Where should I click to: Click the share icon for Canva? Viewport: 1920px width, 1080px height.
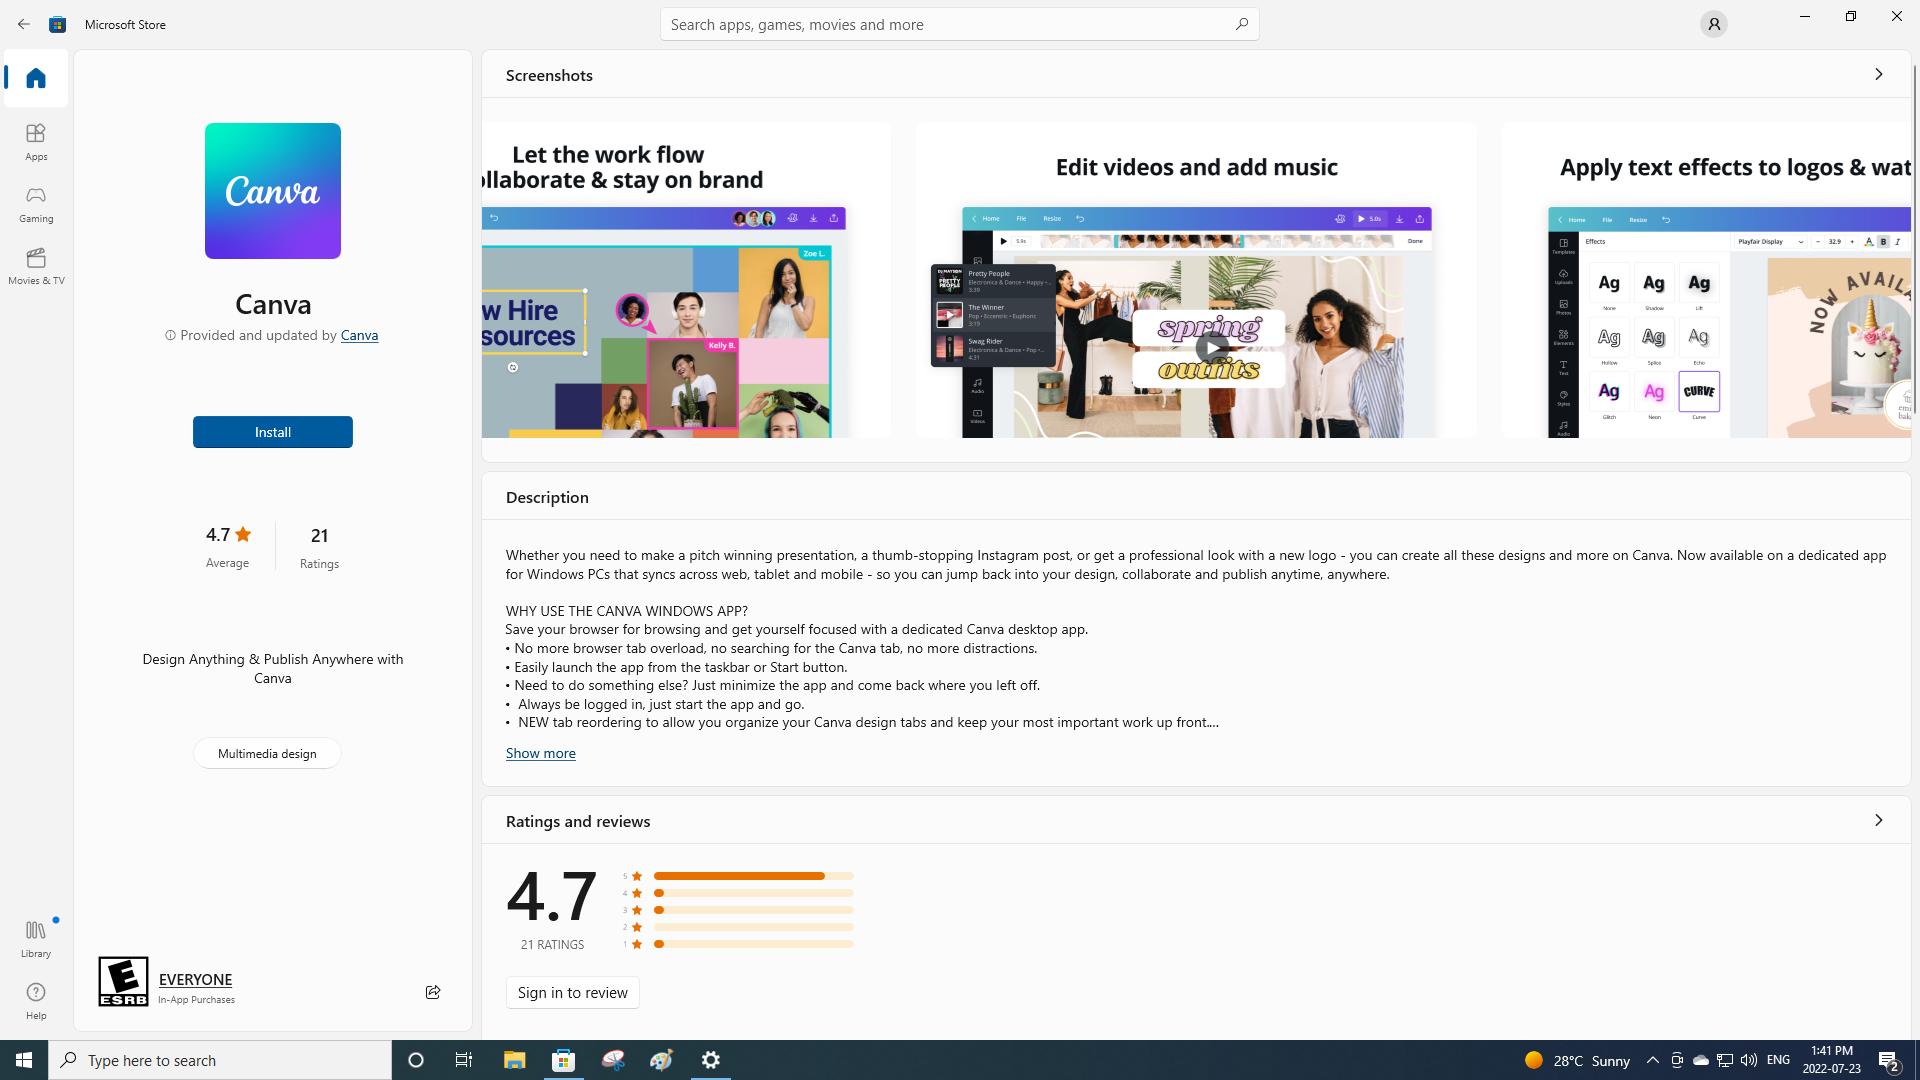[432, 992]
